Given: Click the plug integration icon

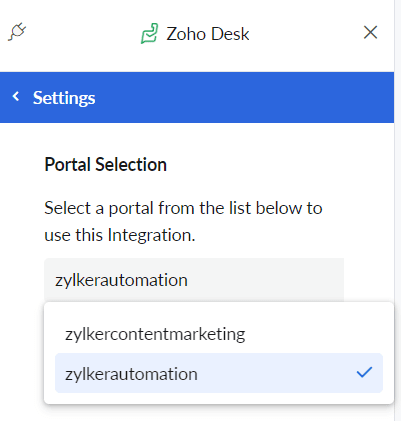Looking at the screenshot, I should 17,32.
